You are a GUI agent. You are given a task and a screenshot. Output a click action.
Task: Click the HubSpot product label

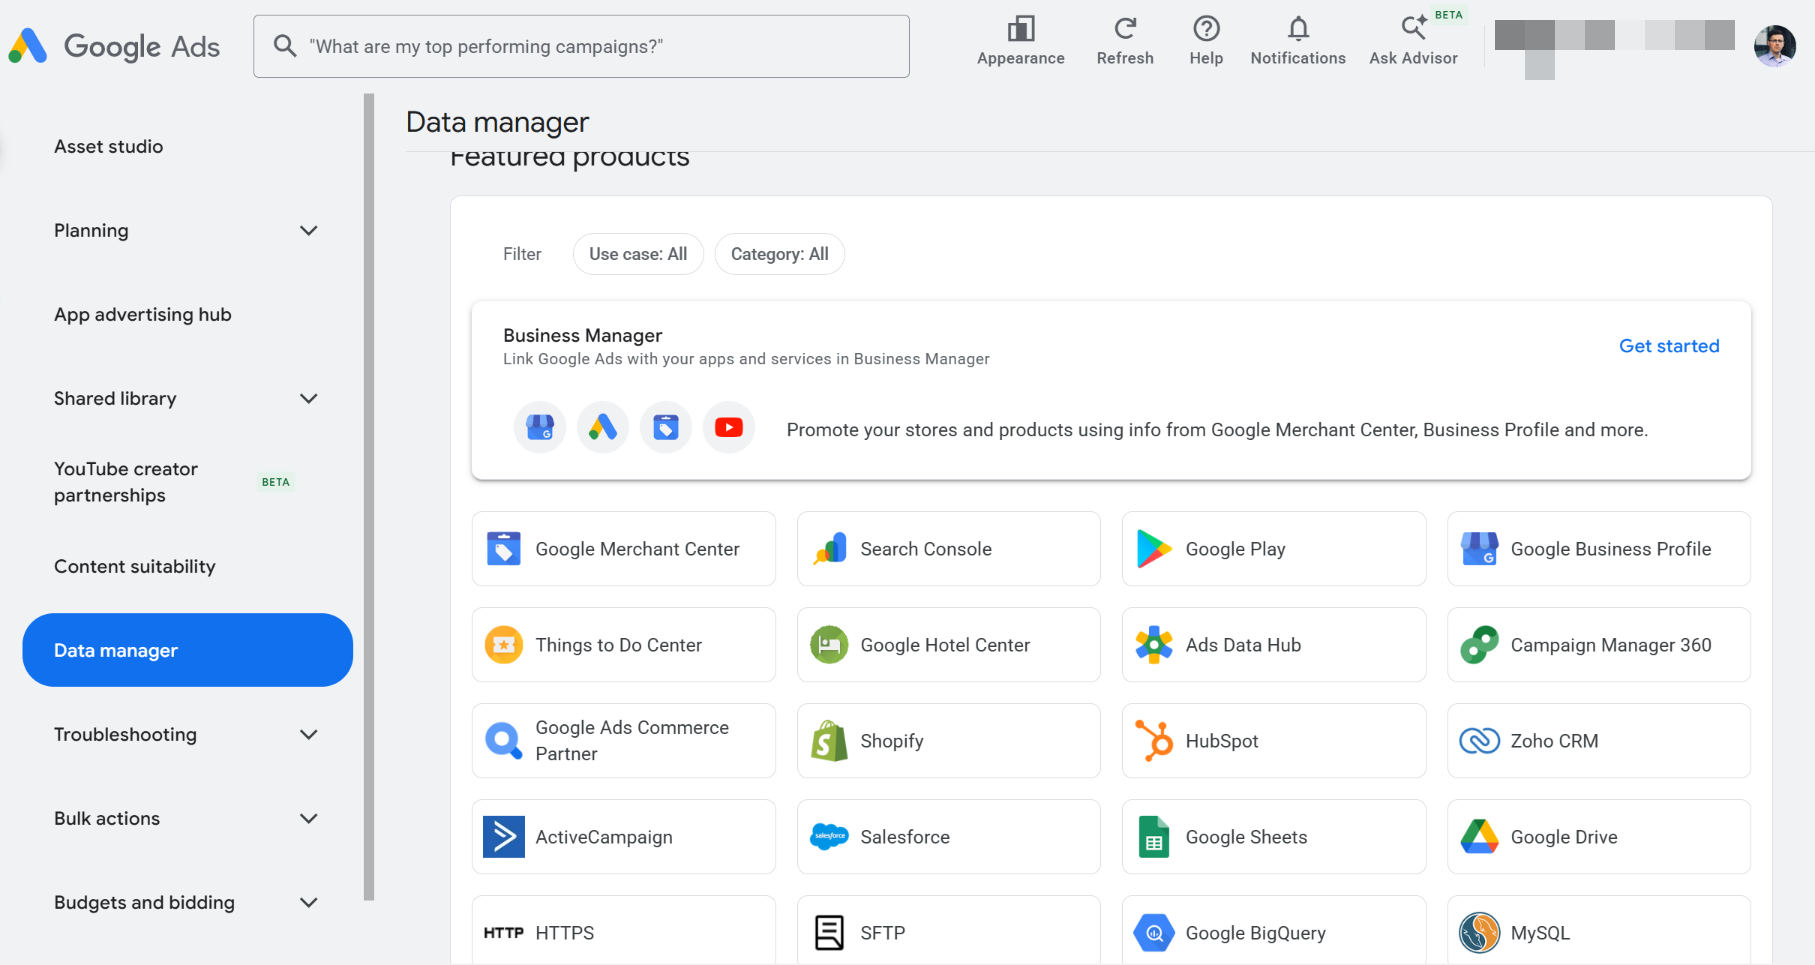coord(1222,741)
